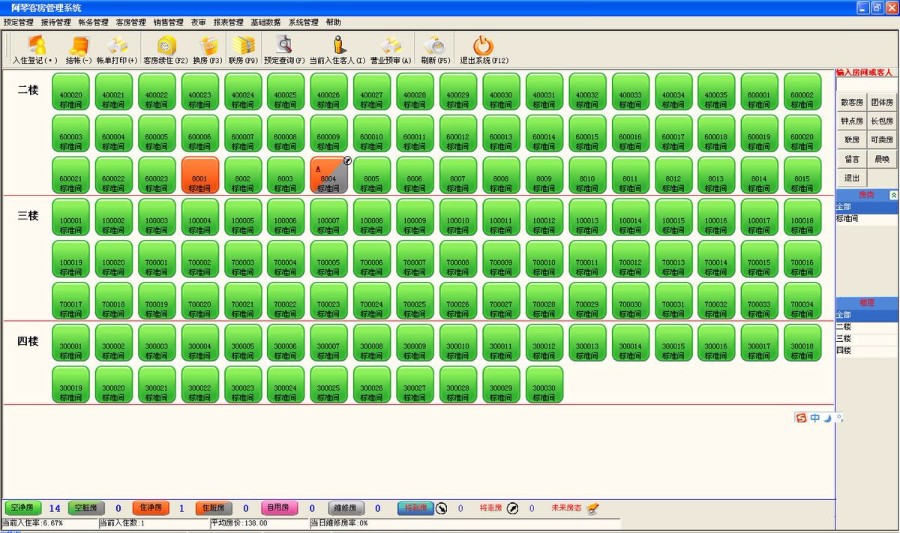Click 客房续住 (F2) clock icon

tap(166, 45)
